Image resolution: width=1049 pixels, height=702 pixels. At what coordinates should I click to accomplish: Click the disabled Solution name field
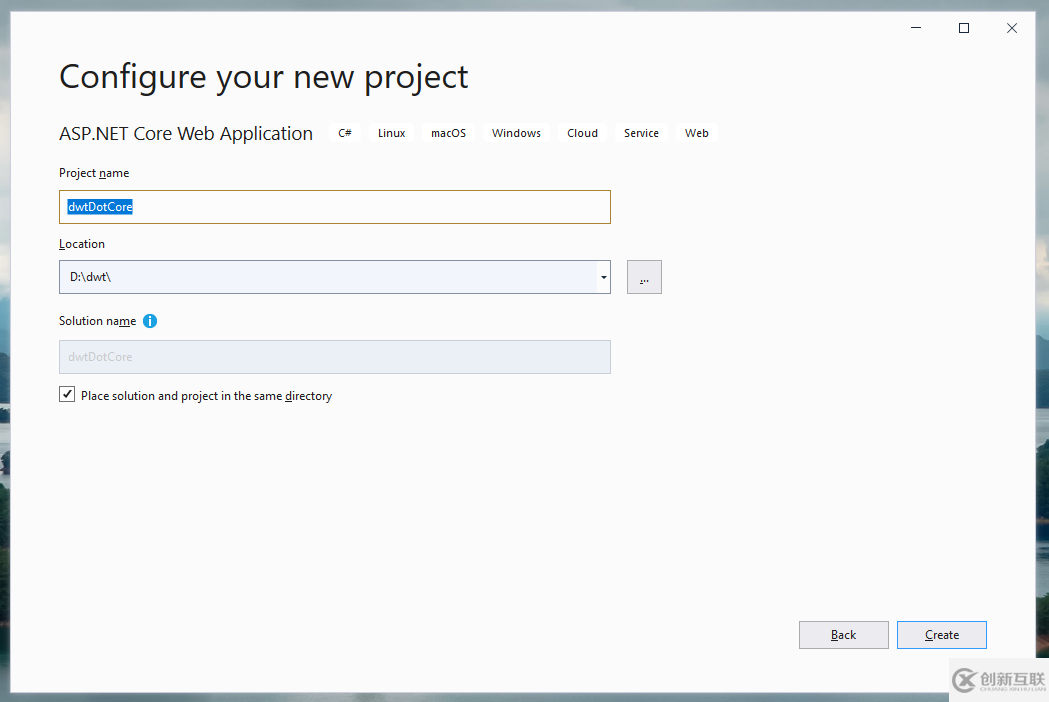tap(335, 357)
